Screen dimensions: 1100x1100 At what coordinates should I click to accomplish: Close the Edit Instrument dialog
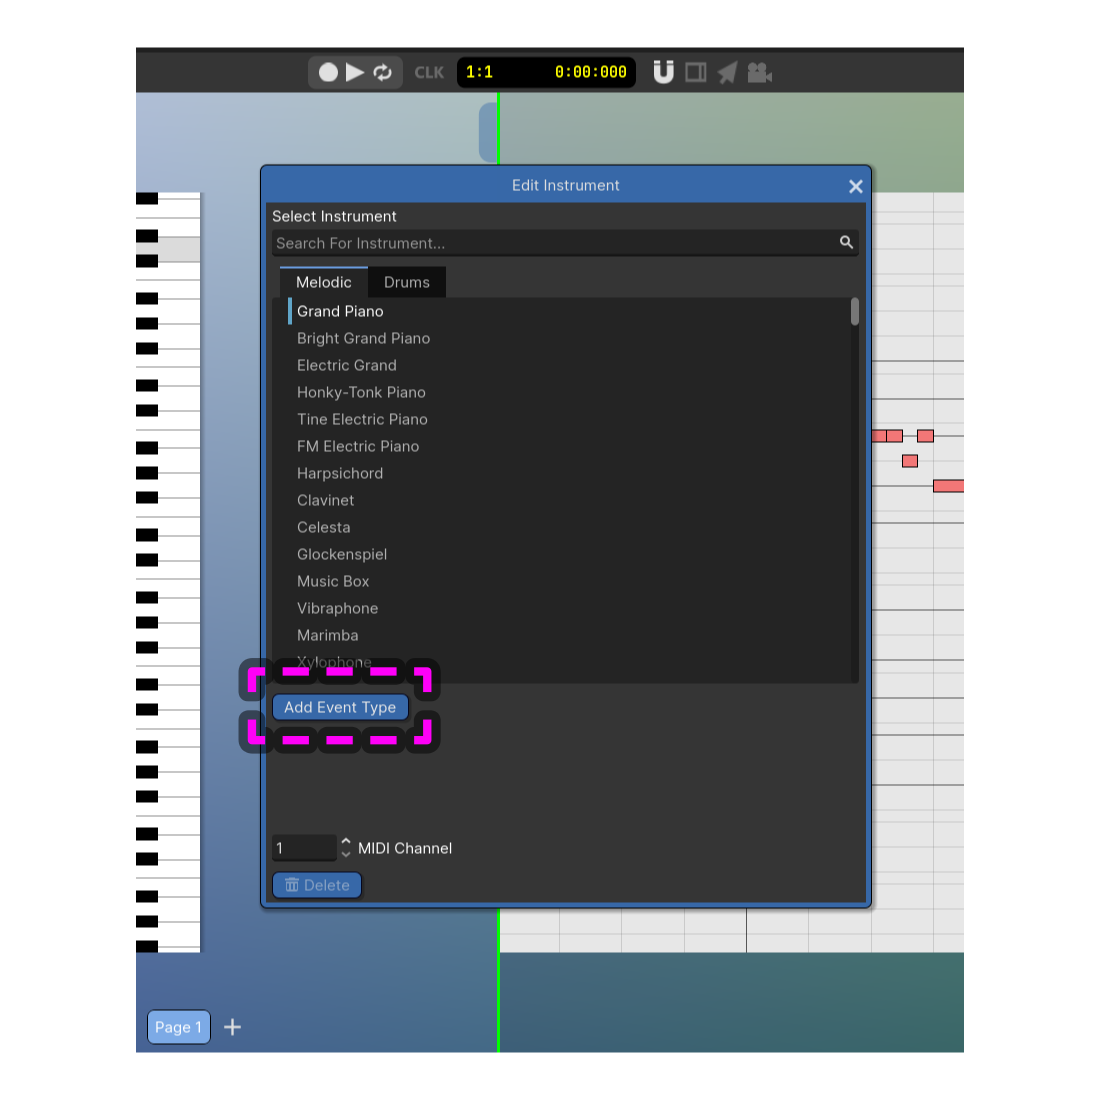[856, 186]
